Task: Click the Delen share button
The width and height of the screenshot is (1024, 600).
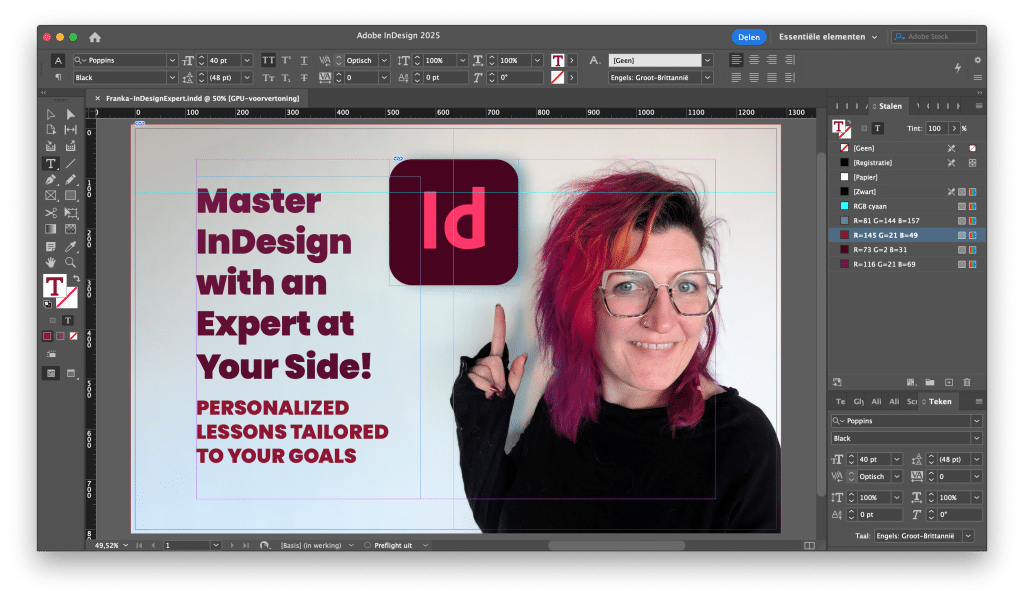Action: 748,37
